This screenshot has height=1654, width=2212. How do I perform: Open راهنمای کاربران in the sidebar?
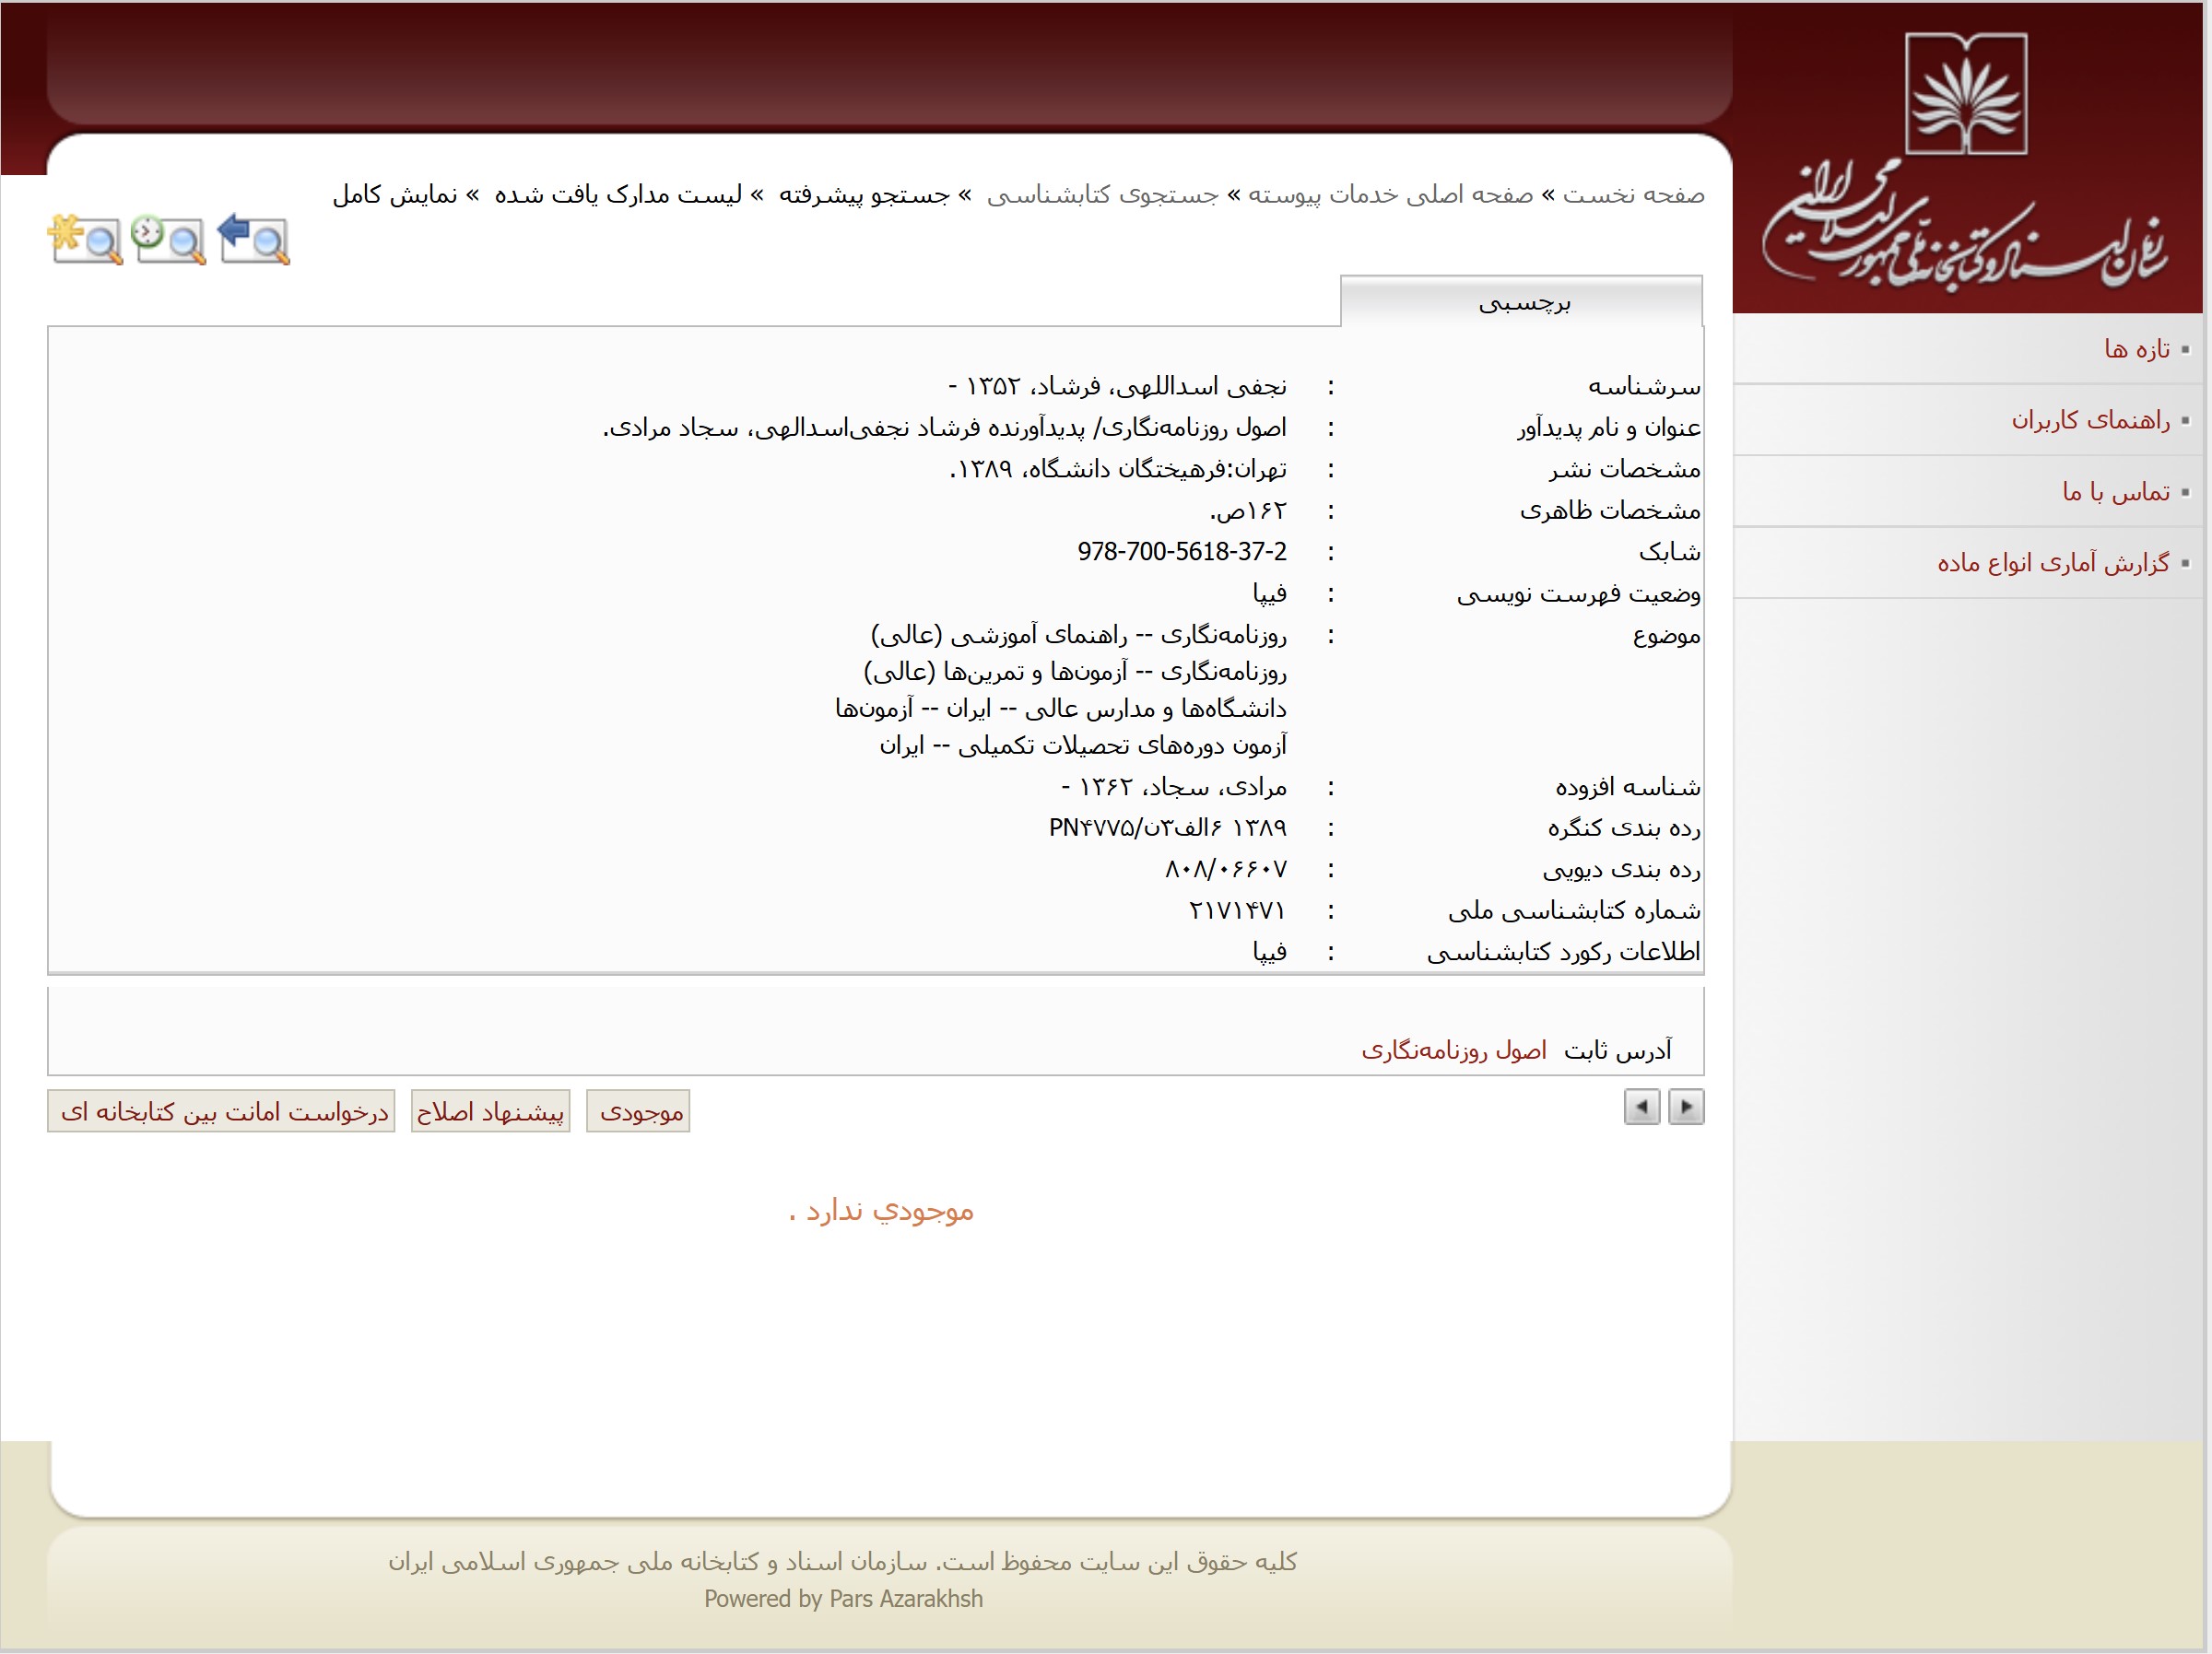(2090, 420)
